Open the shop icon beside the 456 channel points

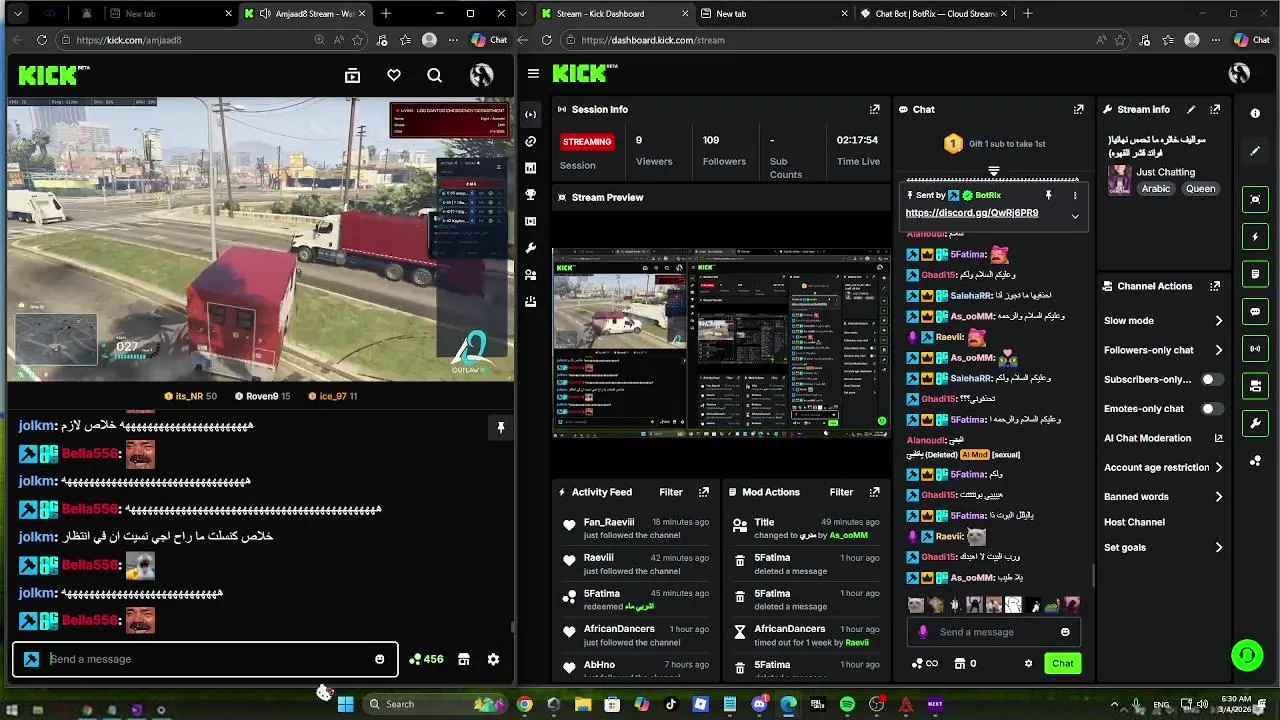[x=463, y=659]
